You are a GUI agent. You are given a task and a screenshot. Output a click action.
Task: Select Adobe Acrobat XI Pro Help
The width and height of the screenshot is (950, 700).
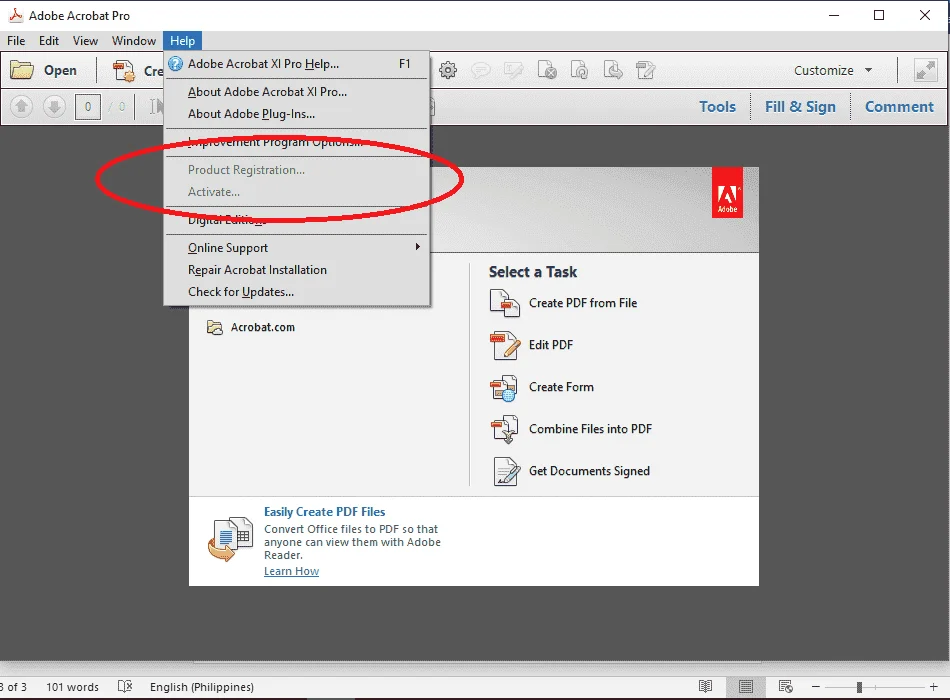(297, 64)
